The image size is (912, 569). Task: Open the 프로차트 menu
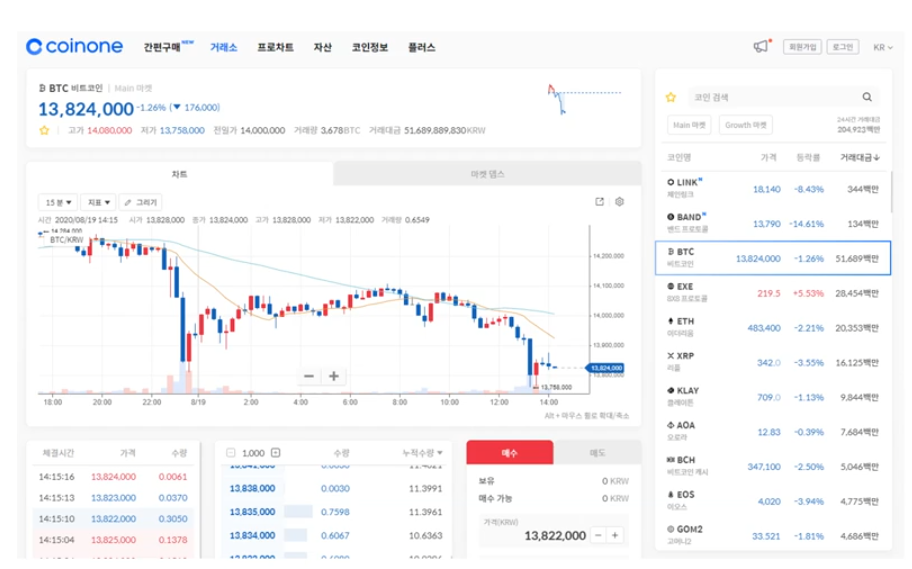point(275,47)
